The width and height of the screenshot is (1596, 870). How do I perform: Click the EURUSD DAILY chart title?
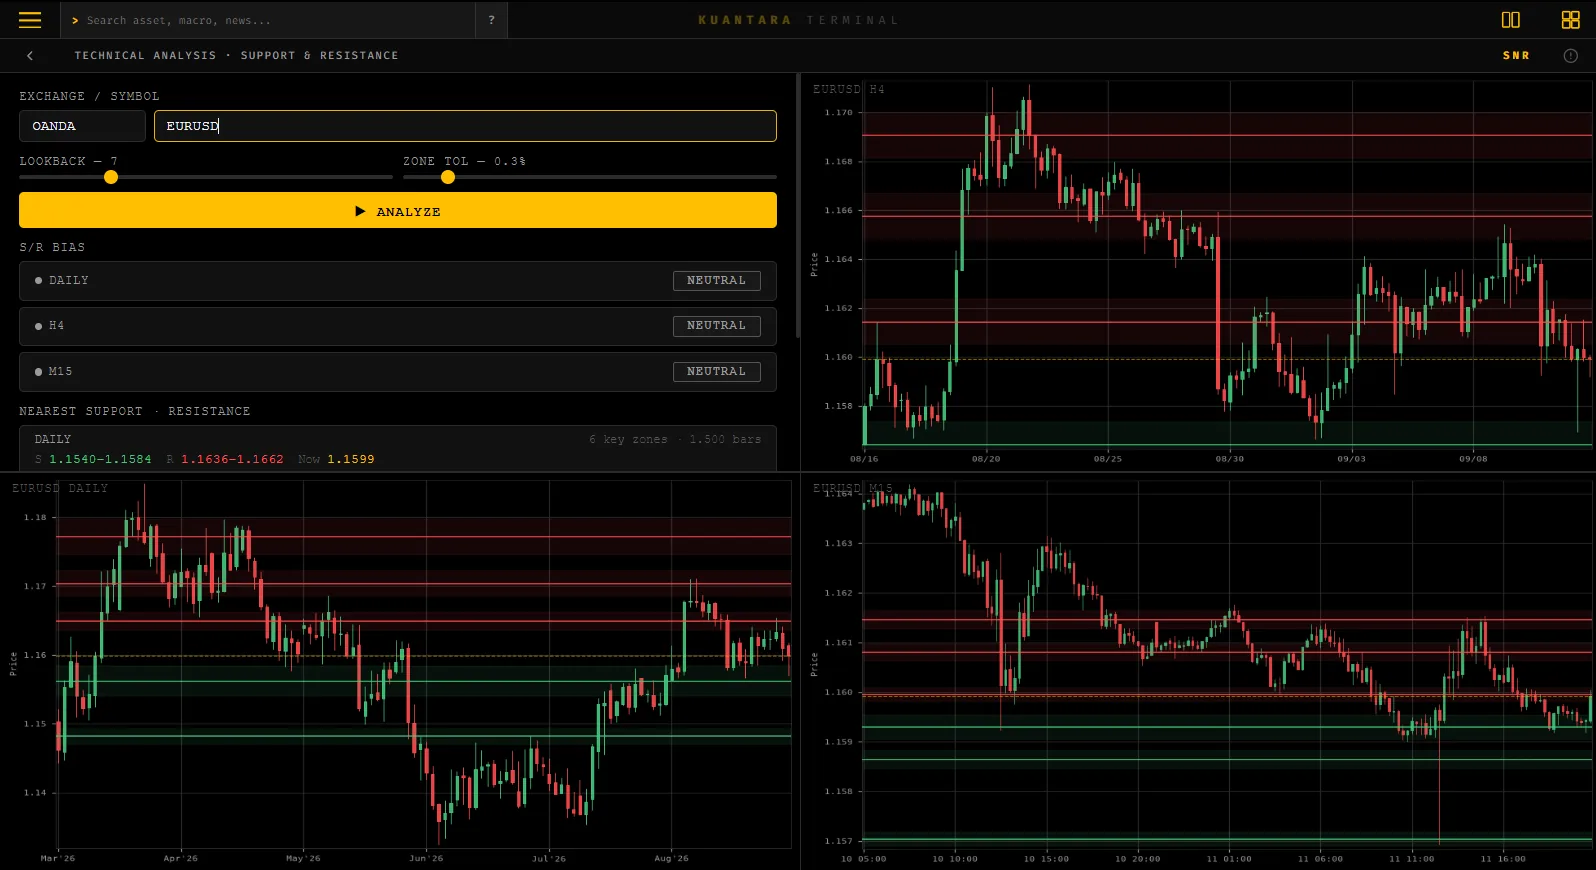[x=60, y=488]
